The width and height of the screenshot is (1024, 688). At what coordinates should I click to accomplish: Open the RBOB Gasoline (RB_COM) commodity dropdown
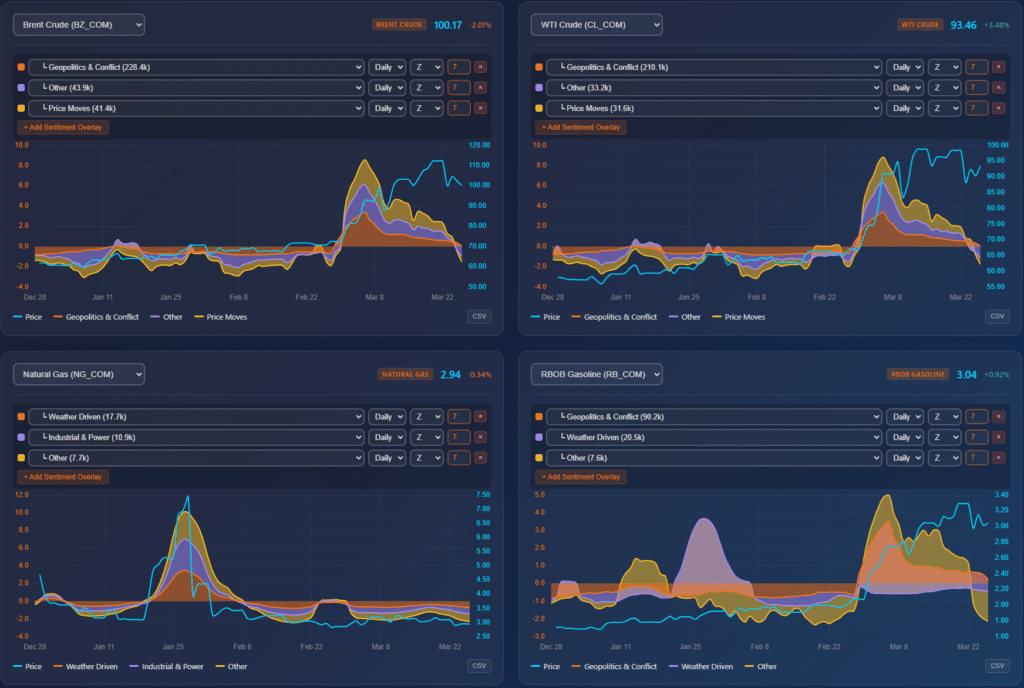click(x=597, y=374)
